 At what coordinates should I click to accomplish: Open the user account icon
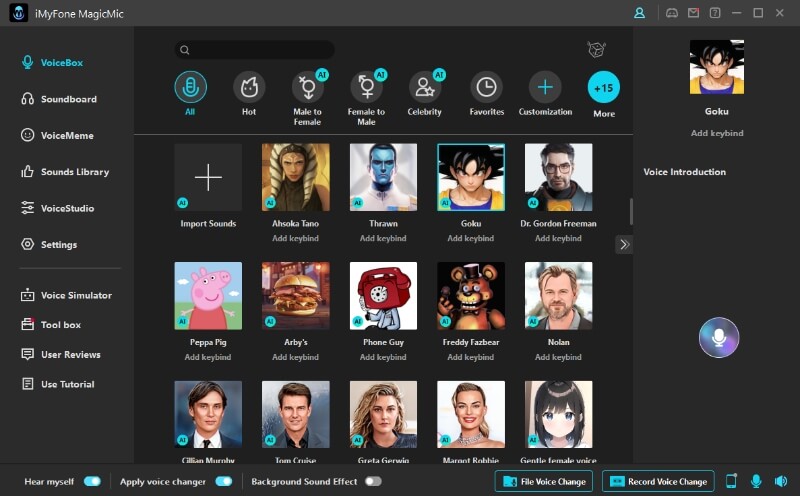639,13
